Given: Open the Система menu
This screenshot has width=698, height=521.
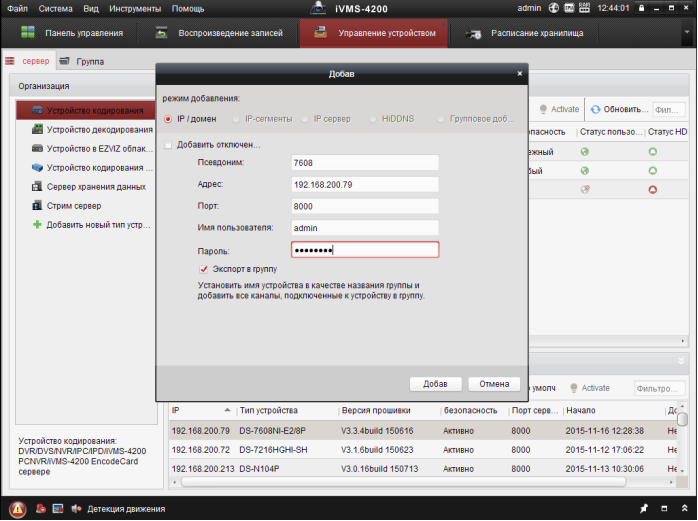Looking at the screenshot, I should [55, 8].
